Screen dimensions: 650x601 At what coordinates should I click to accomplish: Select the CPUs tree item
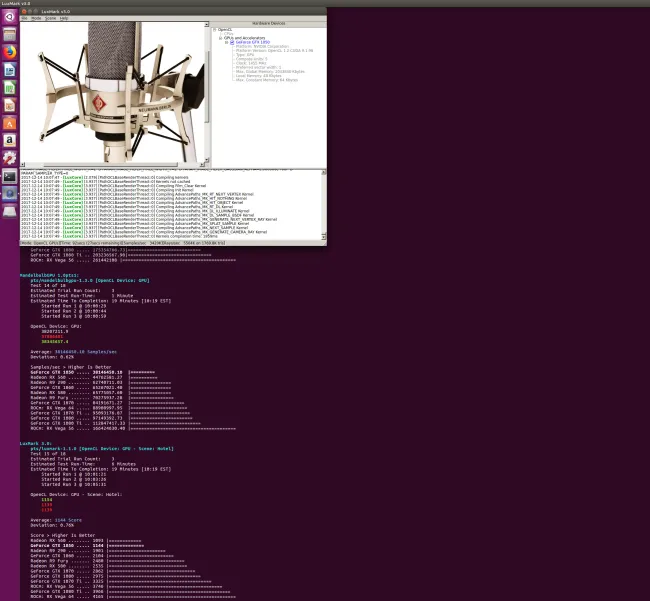(228, 34)
